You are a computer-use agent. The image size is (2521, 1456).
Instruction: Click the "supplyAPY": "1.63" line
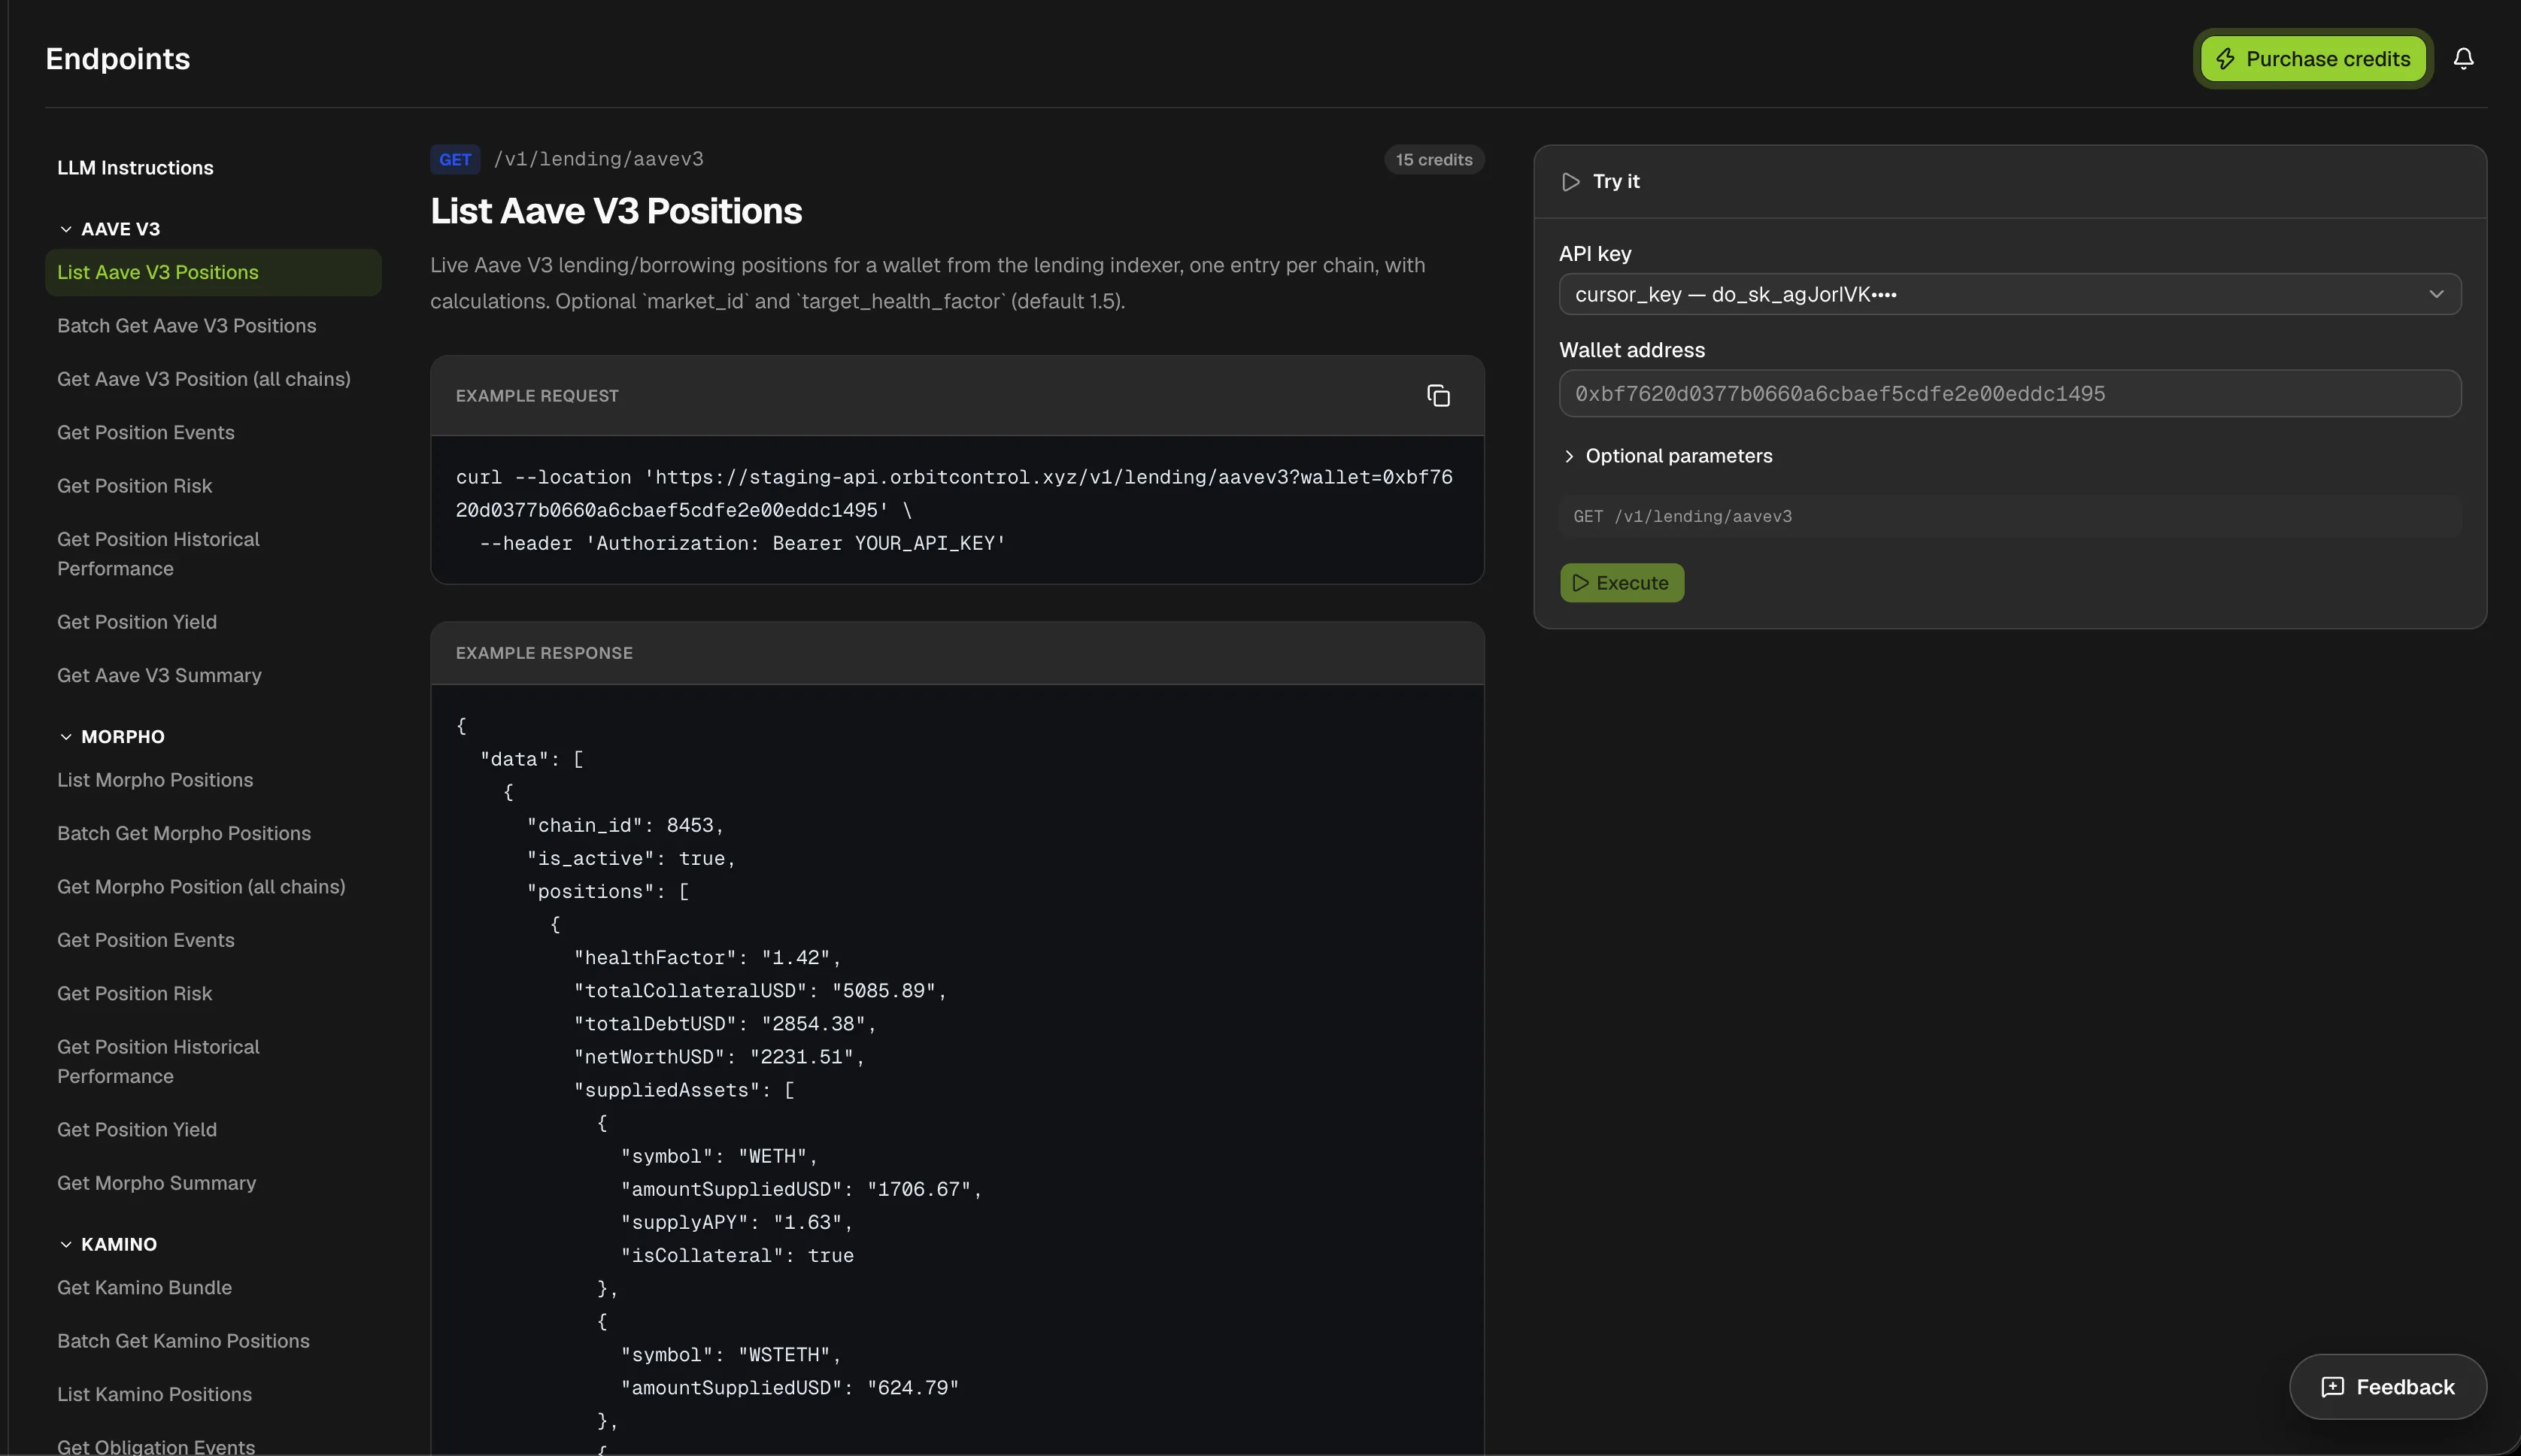pyautogui.click(x=737, y=1223)
